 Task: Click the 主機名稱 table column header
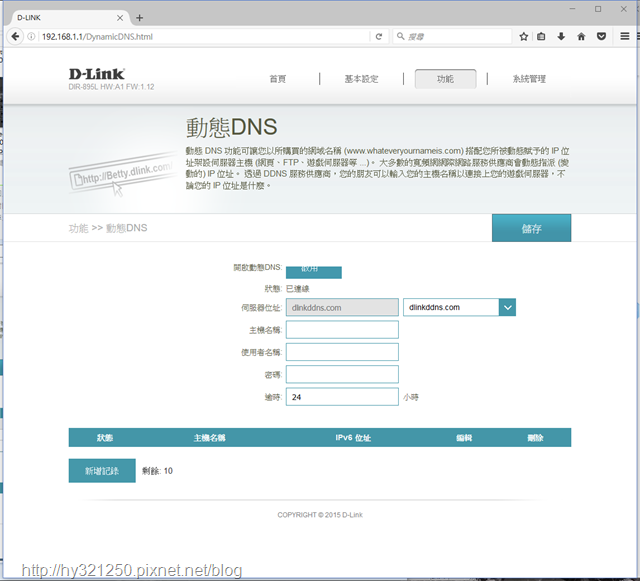click(x=209, y=438)
